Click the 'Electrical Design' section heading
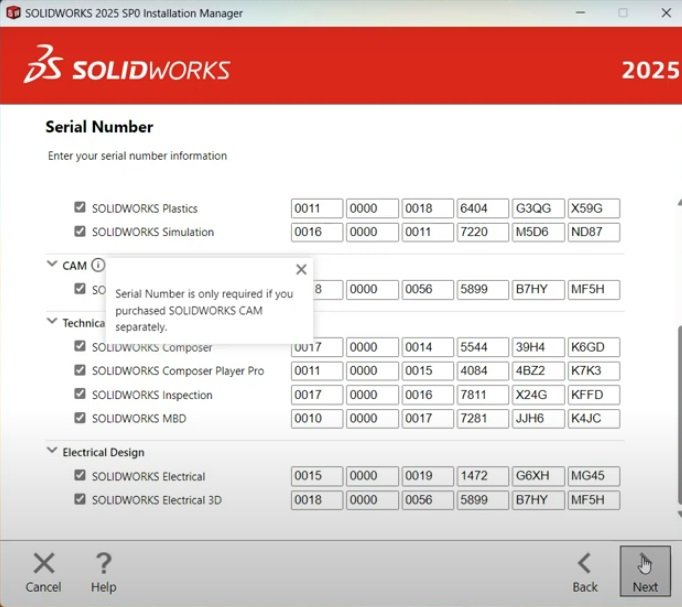 (x=103, y=452)
